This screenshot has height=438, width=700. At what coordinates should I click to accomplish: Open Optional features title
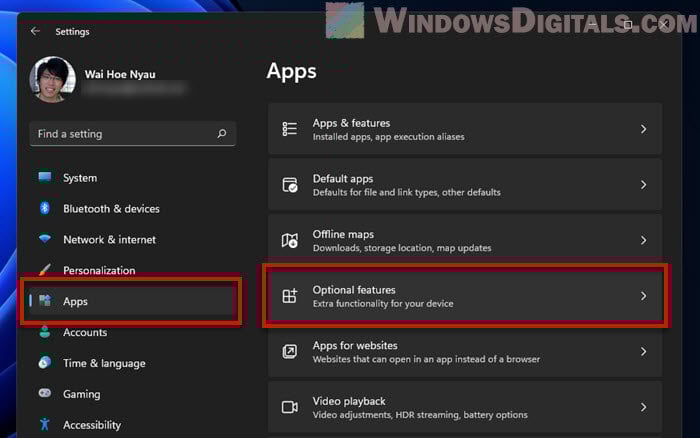(354, 290)
